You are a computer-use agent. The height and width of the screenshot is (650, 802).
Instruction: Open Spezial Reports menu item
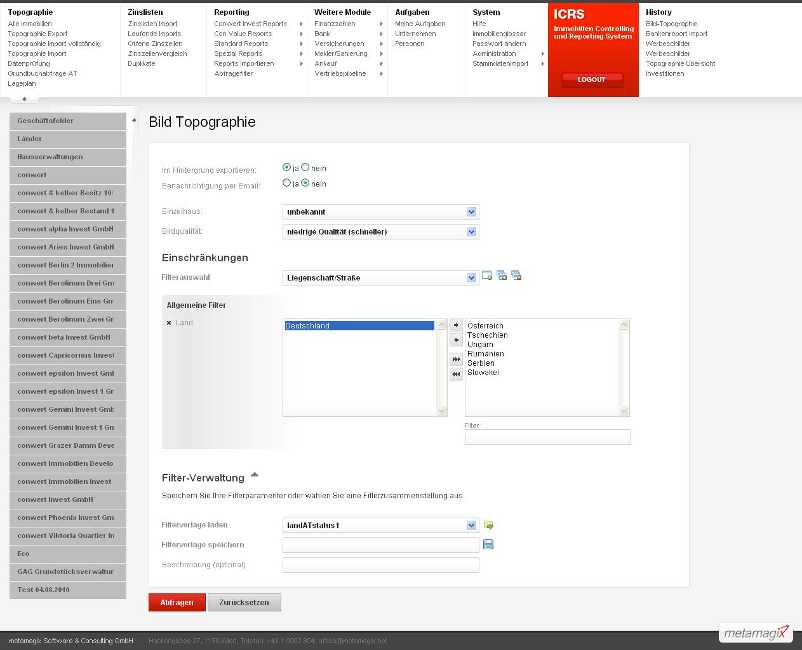(x=238, y=54)
